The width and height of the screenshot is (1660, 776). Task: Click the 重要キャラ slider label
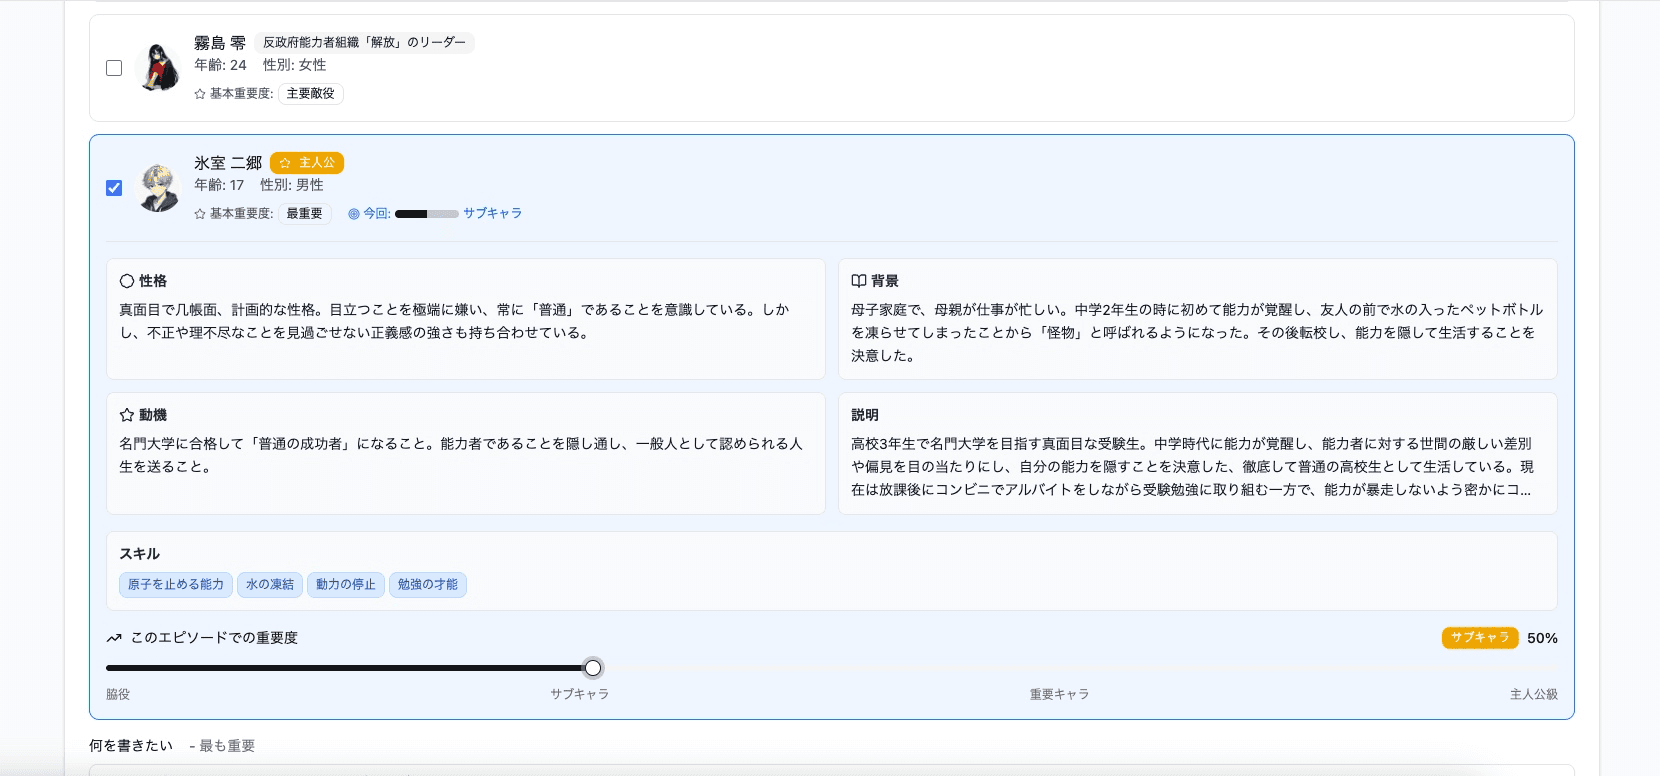tap(1059, 694)
